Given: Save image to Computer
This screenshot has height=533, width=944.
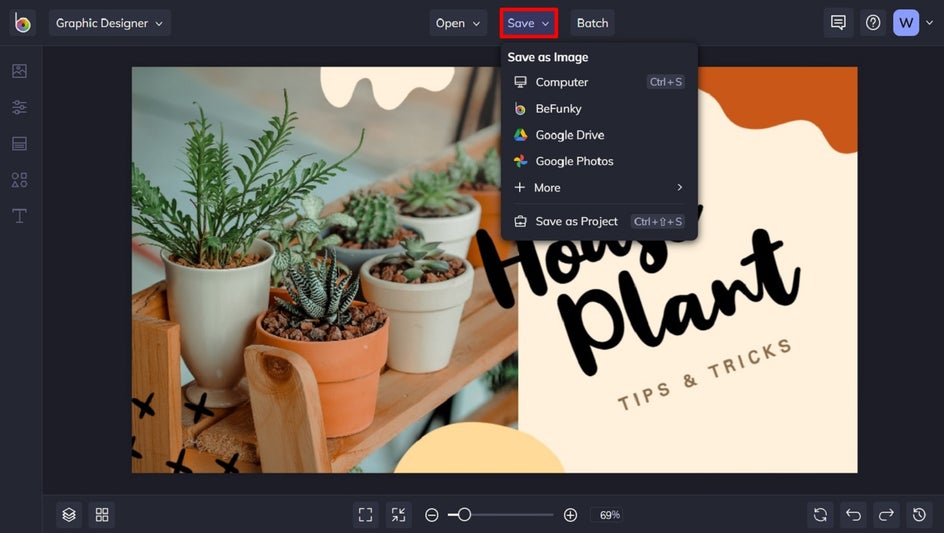Looking at the screenshot, I should 599,82.
